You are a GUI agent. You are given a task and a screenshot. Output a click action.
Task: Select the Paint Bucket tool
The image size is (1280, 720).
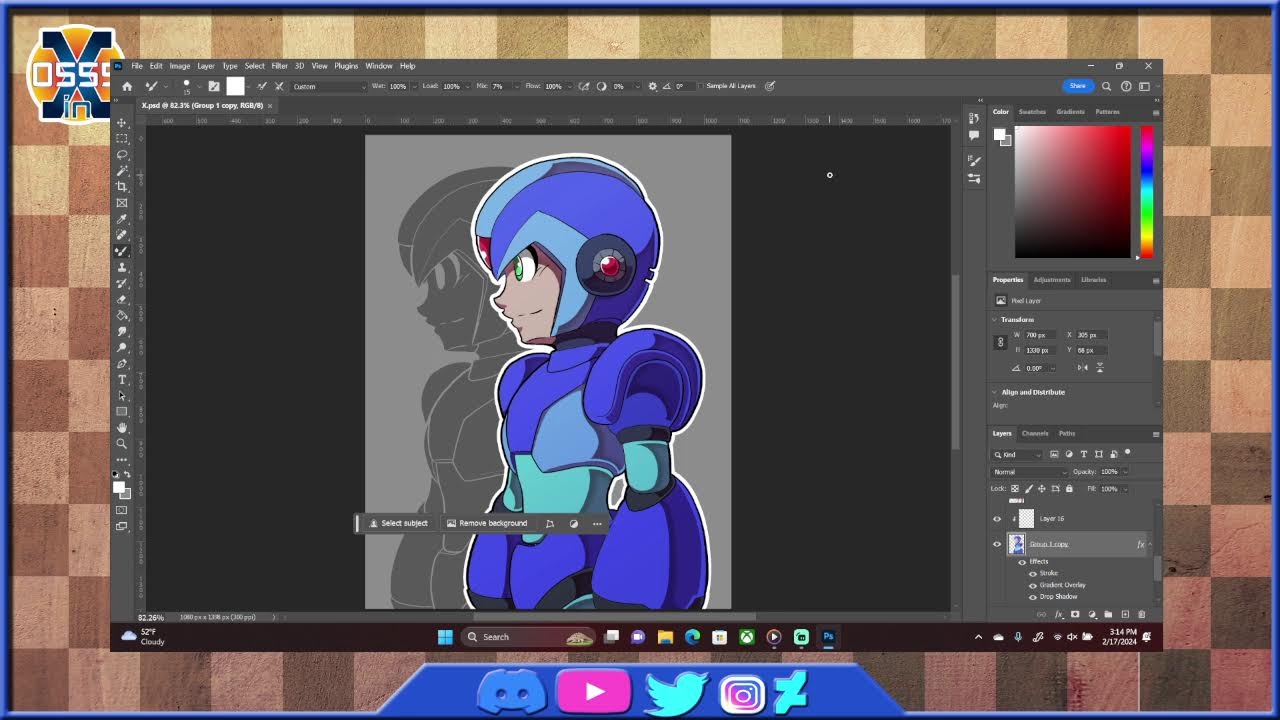(x=122, y=315)
